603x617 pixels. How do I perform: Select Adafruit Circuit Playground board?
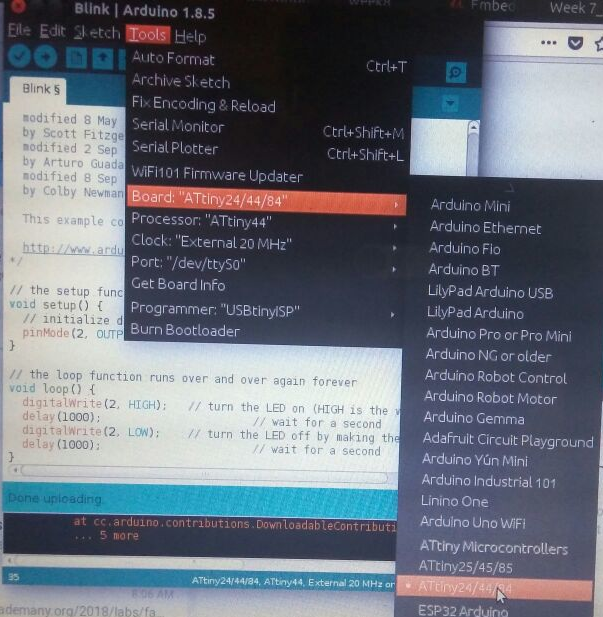tap(508, 440)
